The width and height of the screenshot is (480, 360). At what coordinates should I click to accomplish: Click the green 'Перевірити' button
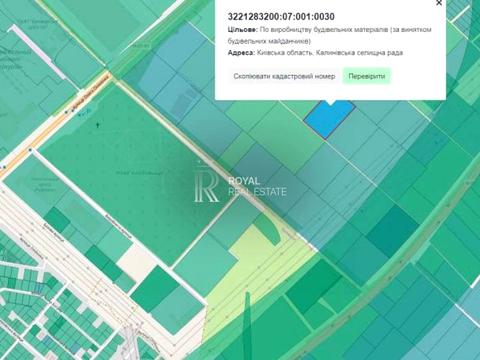point(367,76)
